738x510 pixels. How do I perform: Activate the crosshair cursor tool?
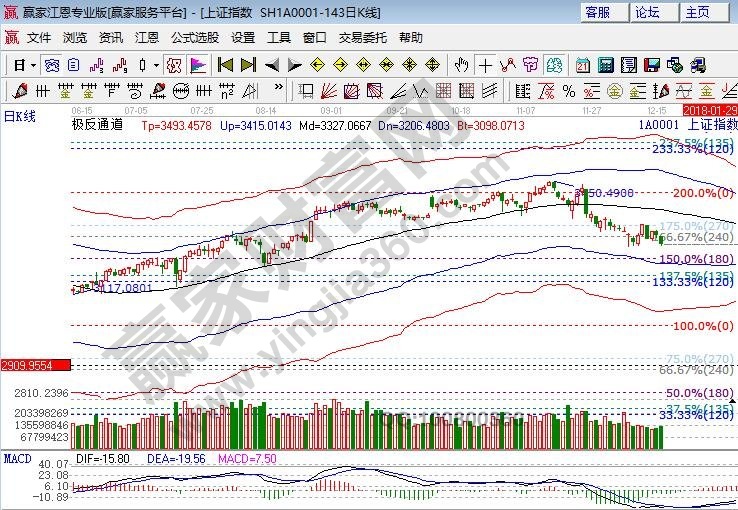point(485,65)
